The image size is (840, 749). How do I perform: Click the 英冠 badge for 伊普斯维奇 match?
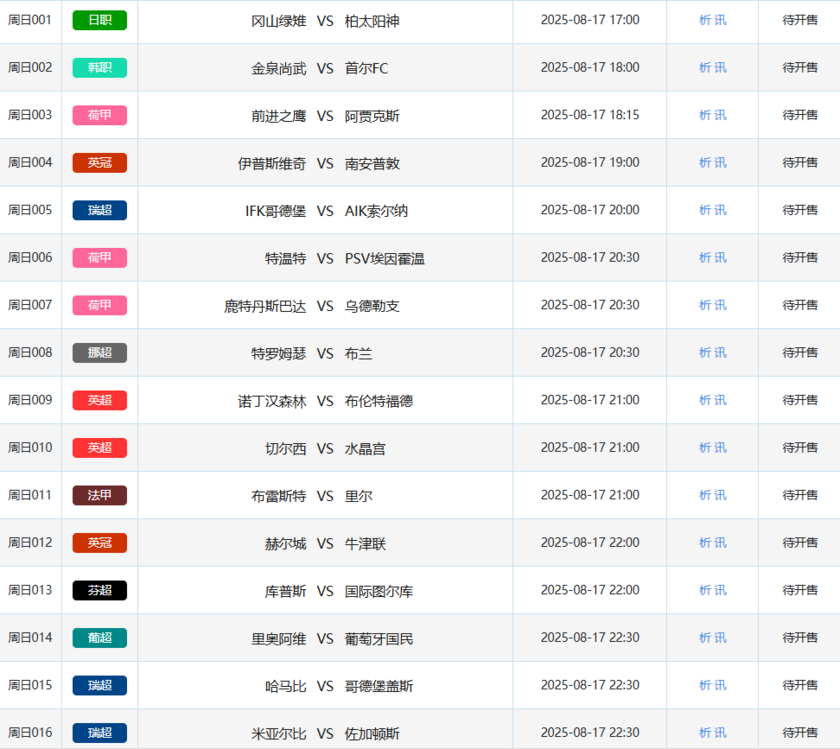click(99, 163)
